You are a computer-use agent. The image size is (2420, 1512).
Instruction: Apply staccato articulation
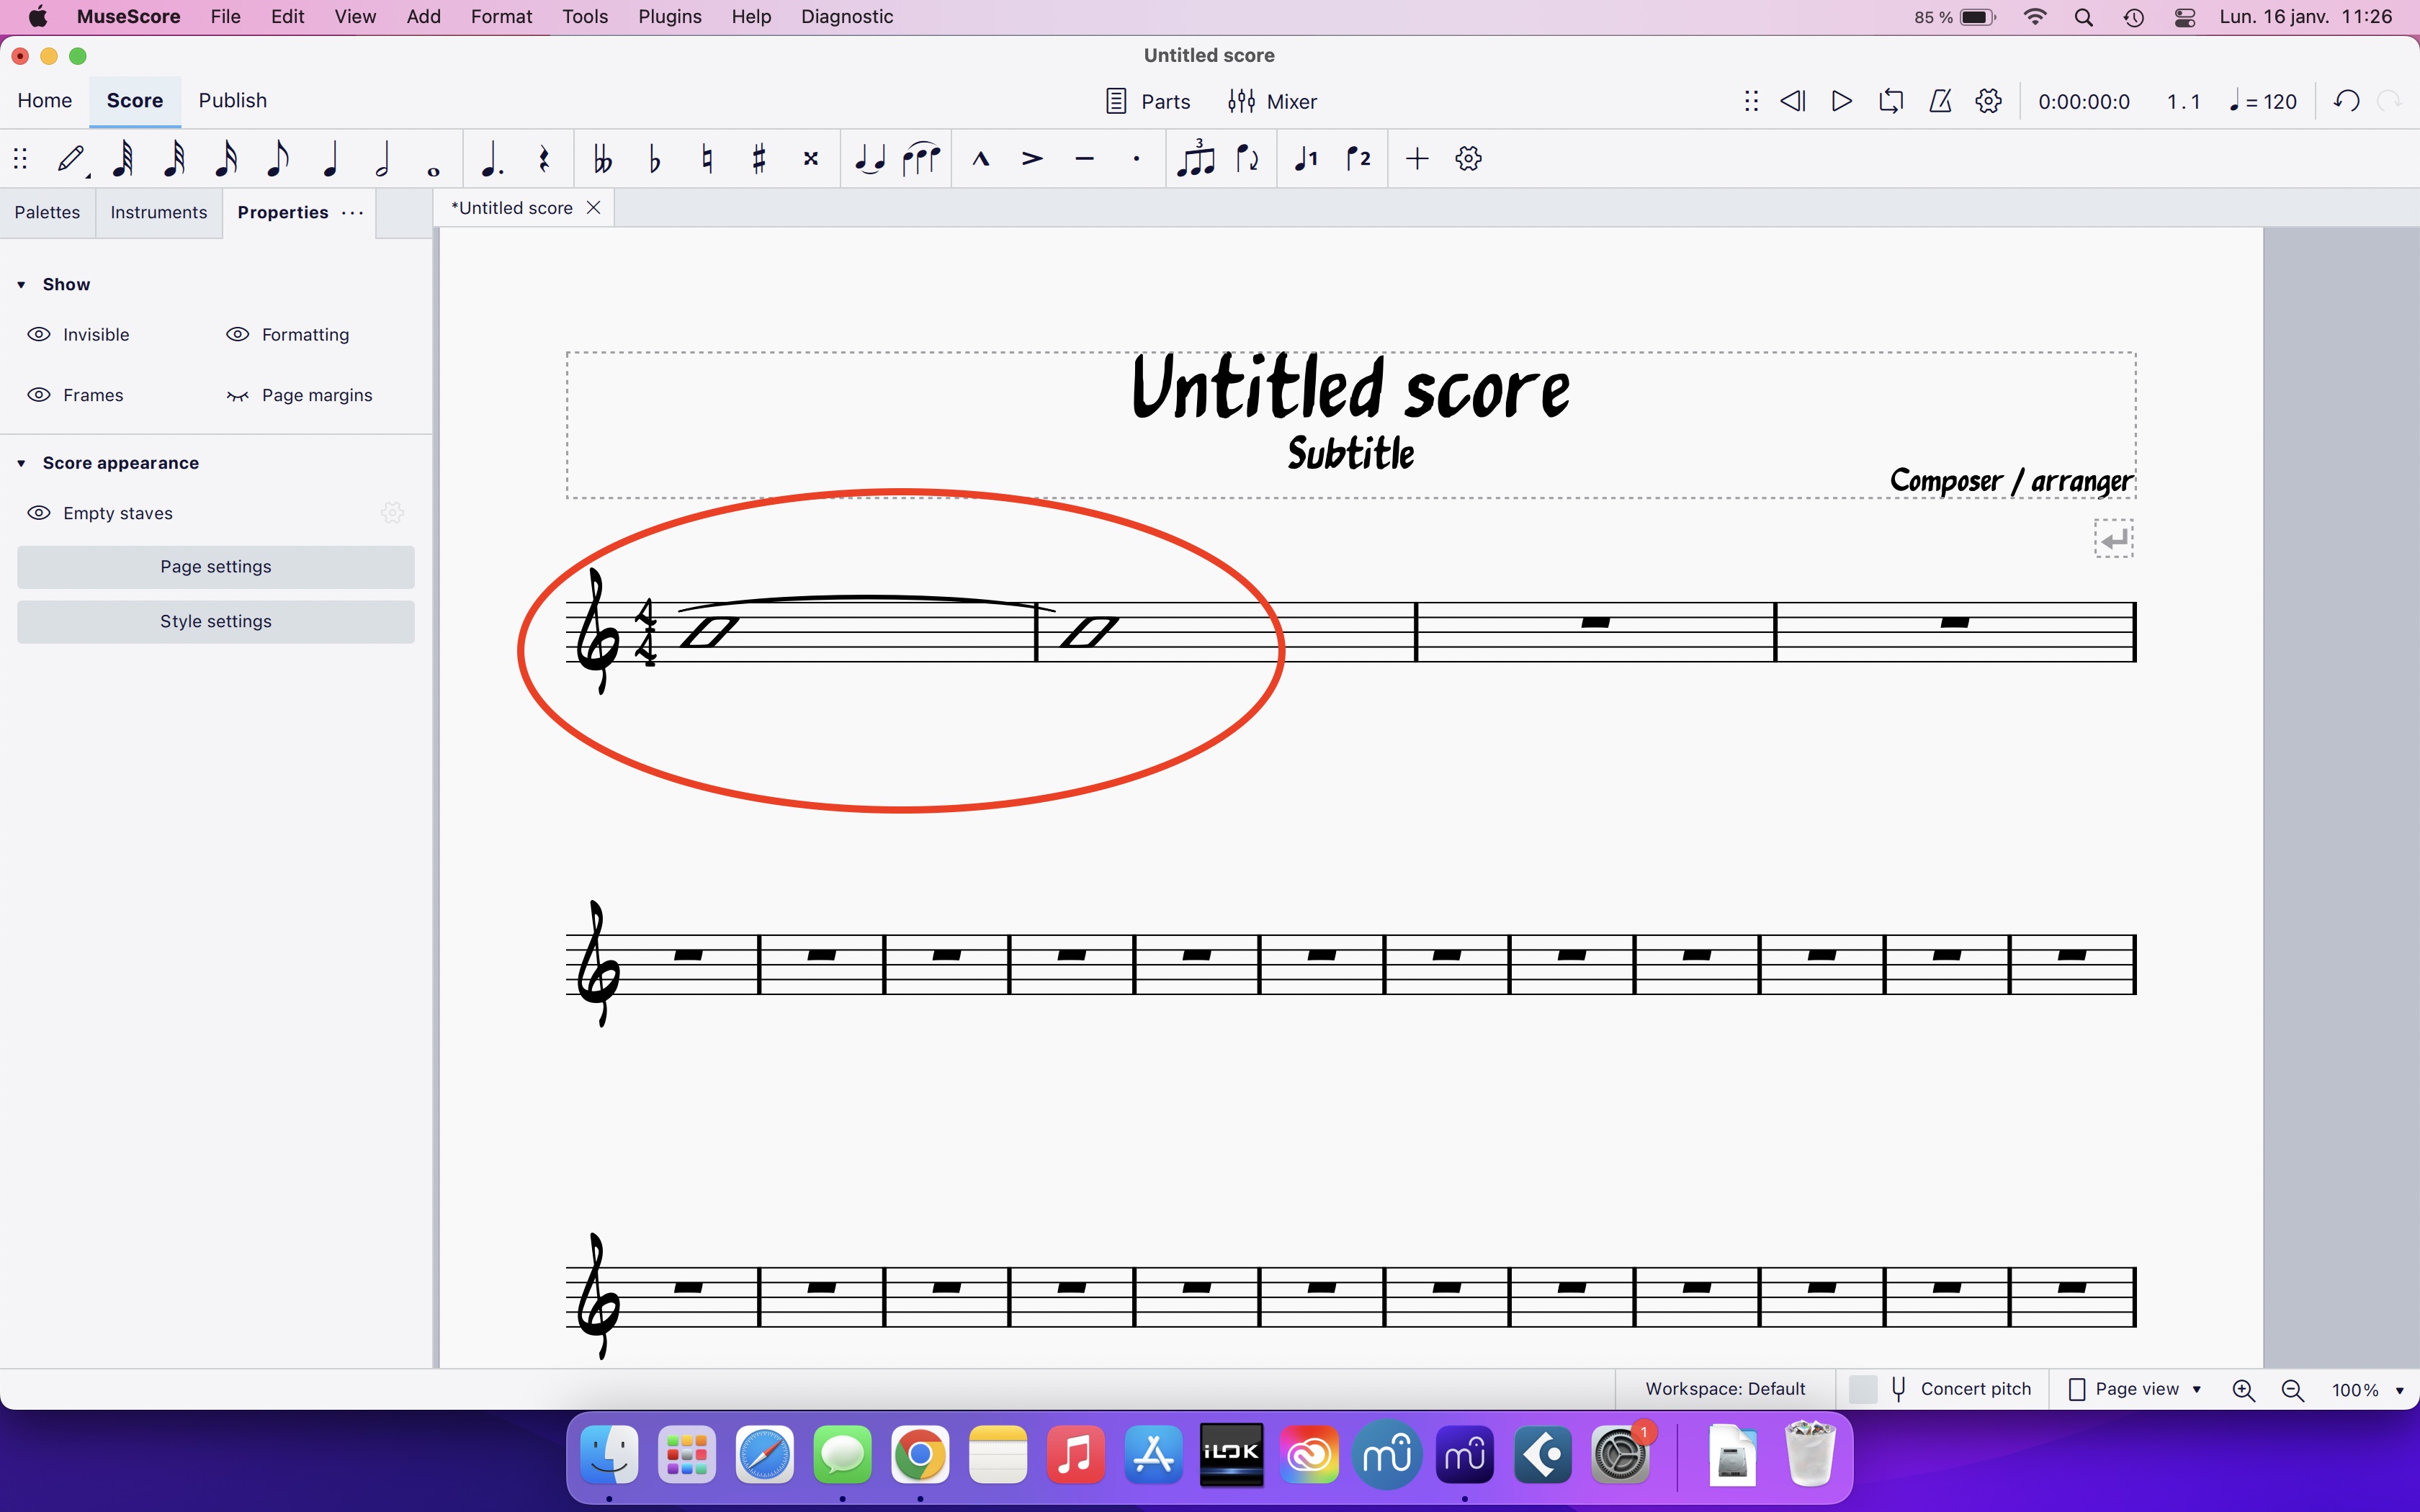pos(1136,159)
